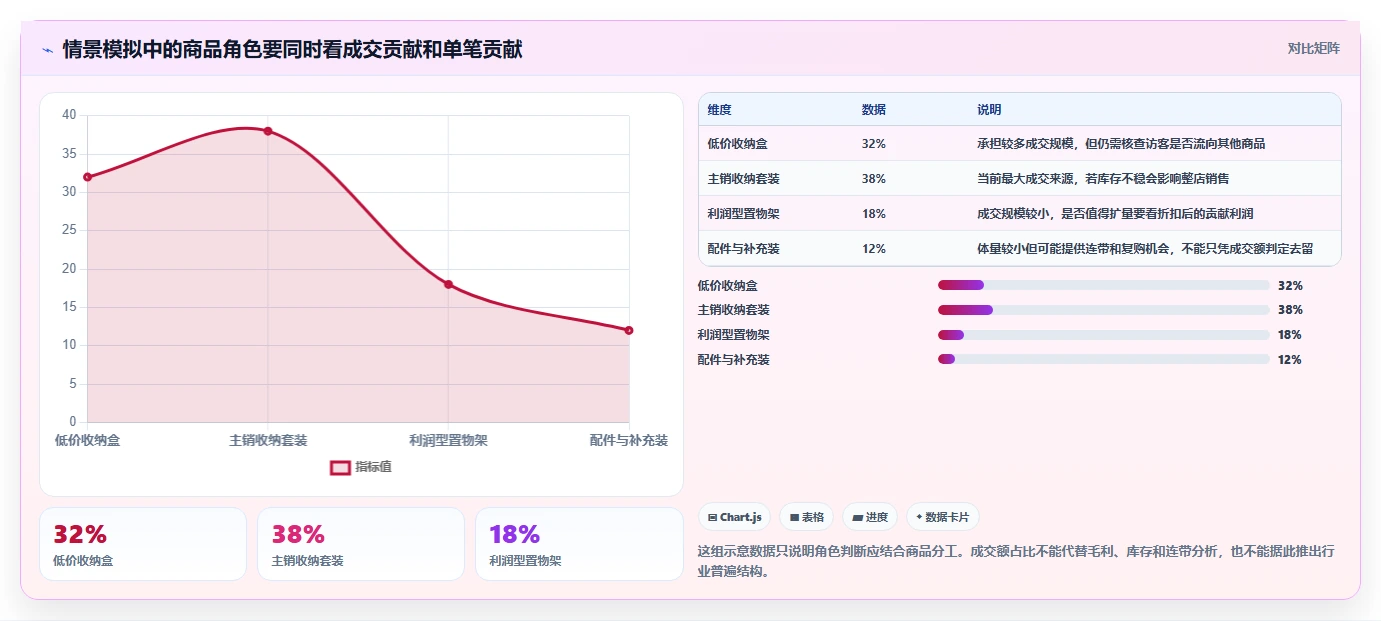
Task: Click the 主销收纳套装 label in the progress list
Action: (x=734, y=310)
